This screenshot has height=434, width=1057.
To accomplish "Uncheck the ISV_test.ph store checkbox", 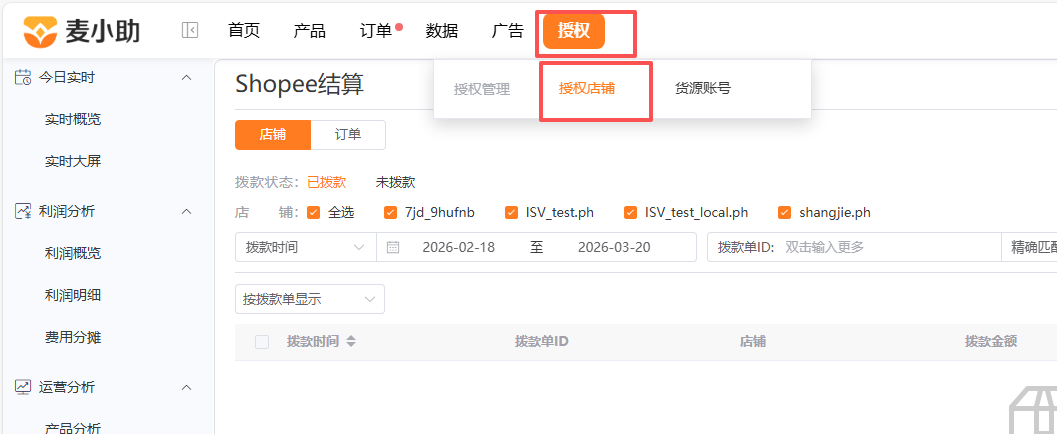I will [x=511, y=213].
